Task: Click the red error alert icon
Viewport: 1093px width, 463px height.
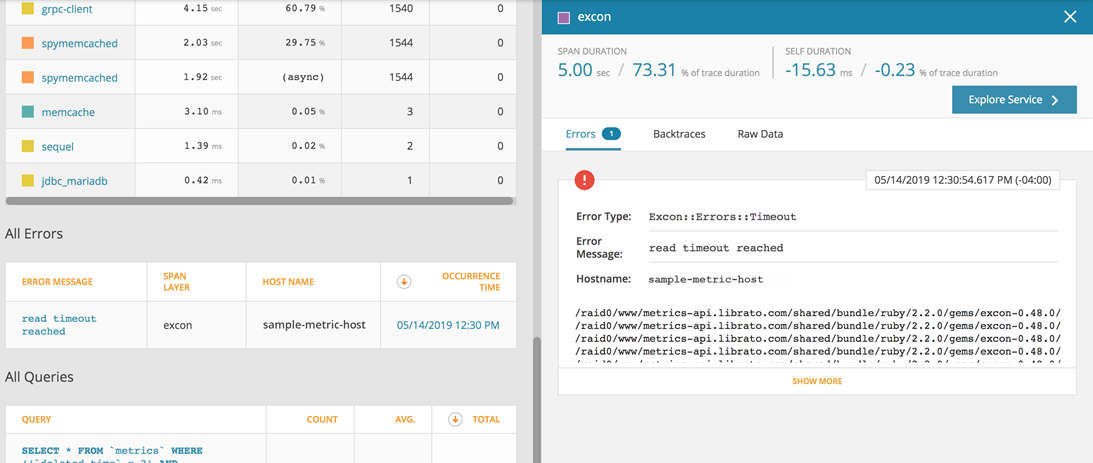Action: coord(584,180)
